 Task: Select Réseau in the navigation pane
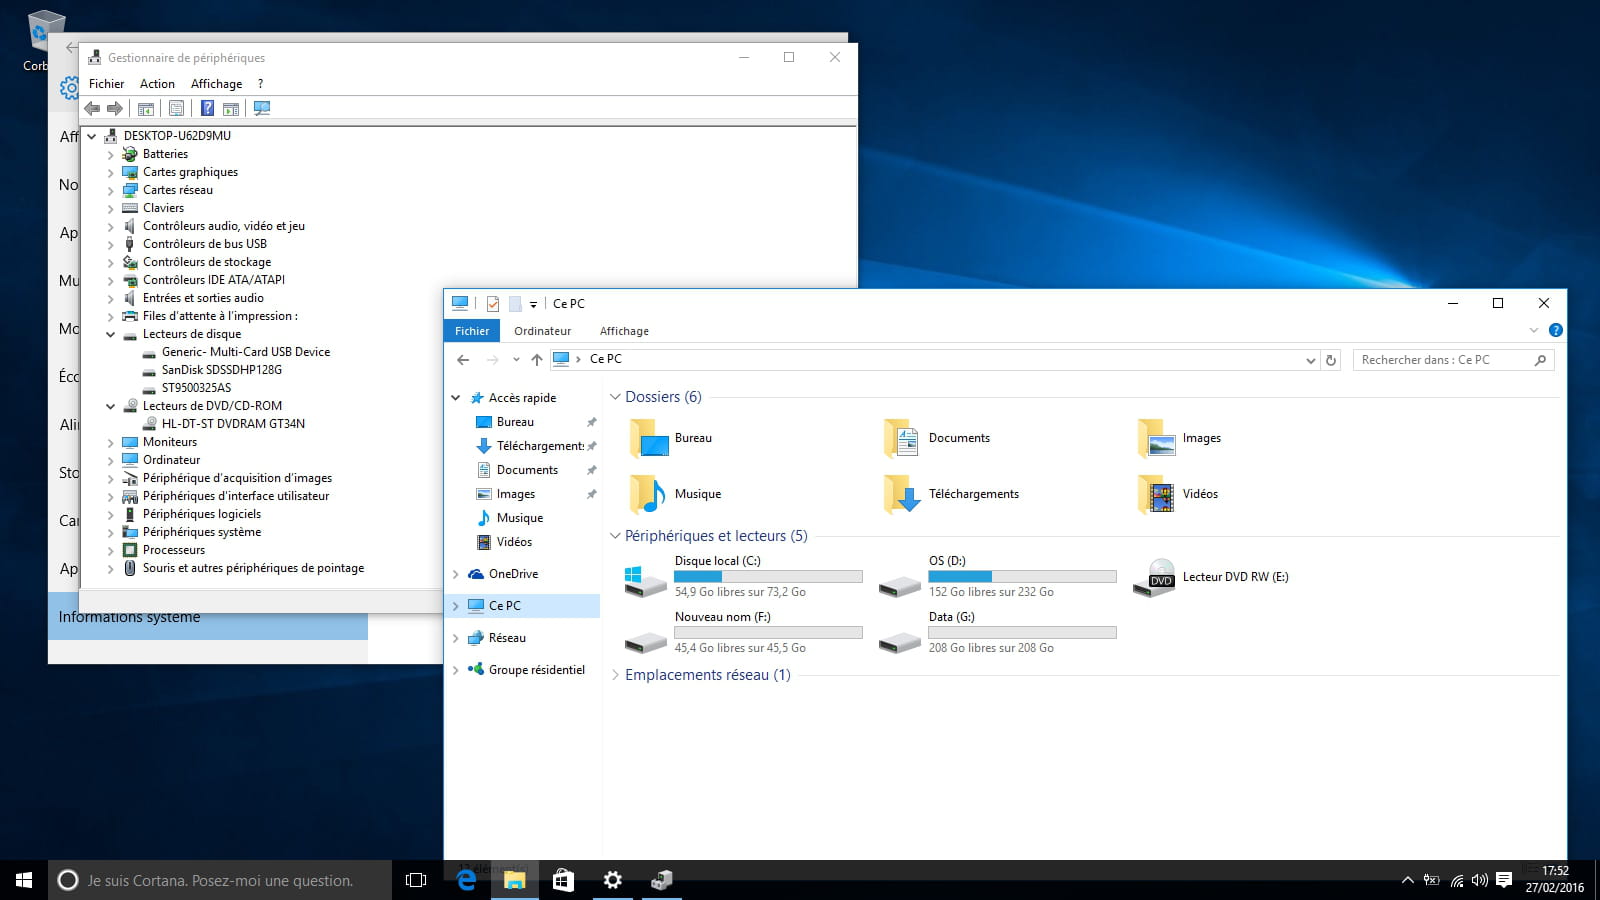pyautogui.click(x=507, y=638)
